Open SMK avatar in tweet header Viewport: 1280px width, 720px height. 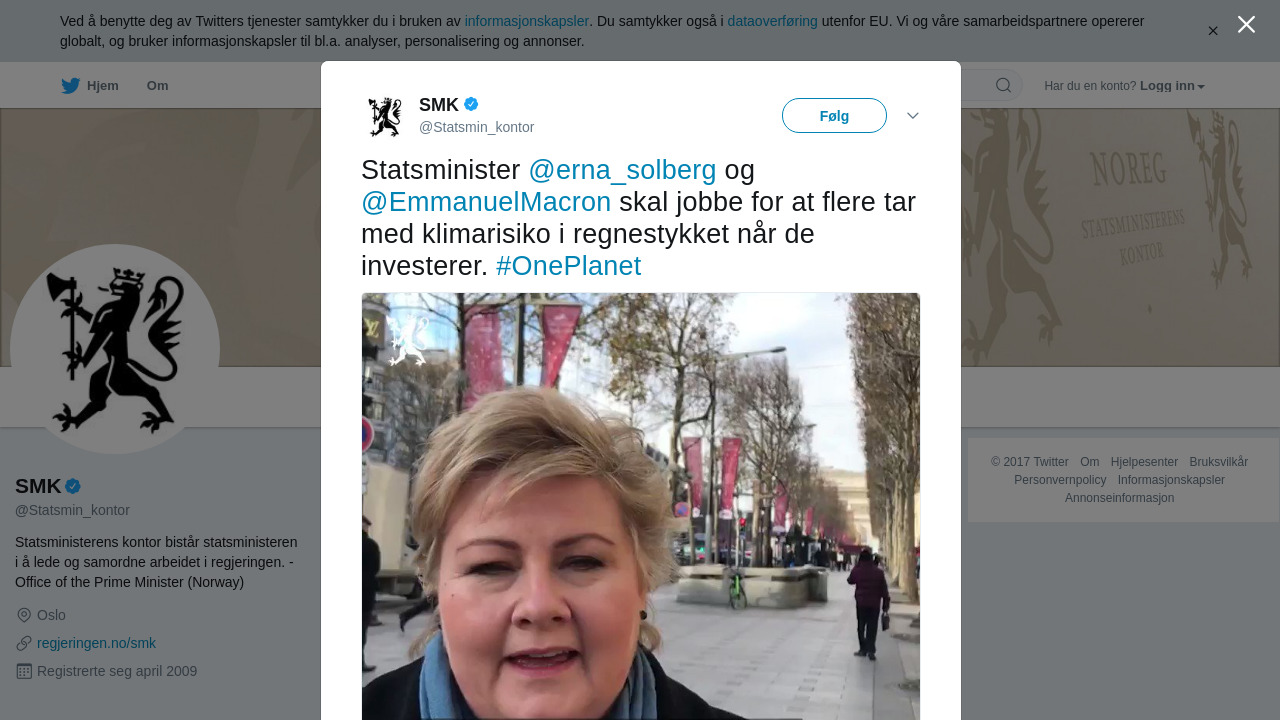pyautogui.click(x=385, y=116)
